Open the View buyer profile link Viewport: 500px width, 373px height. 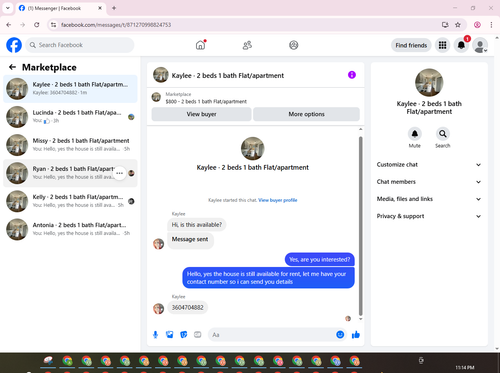tap(278, 200)
